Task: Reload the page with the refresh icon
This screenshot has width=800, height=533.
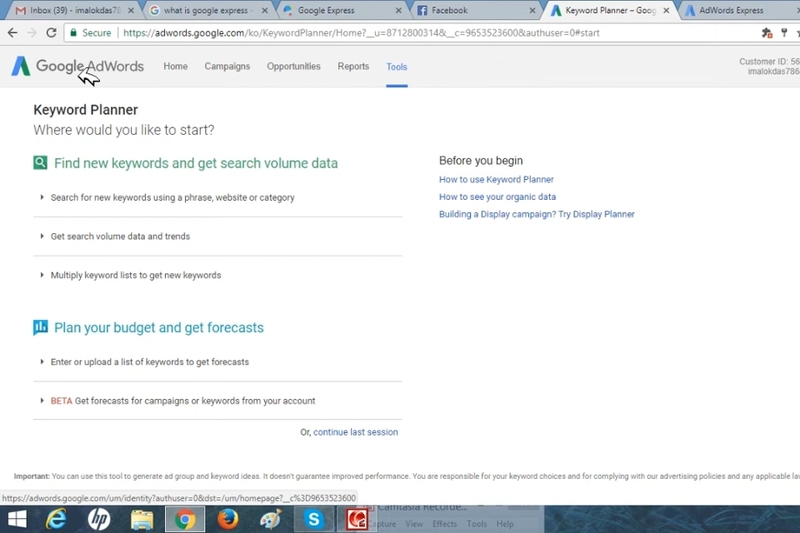Action: click(x=51, y=33)
